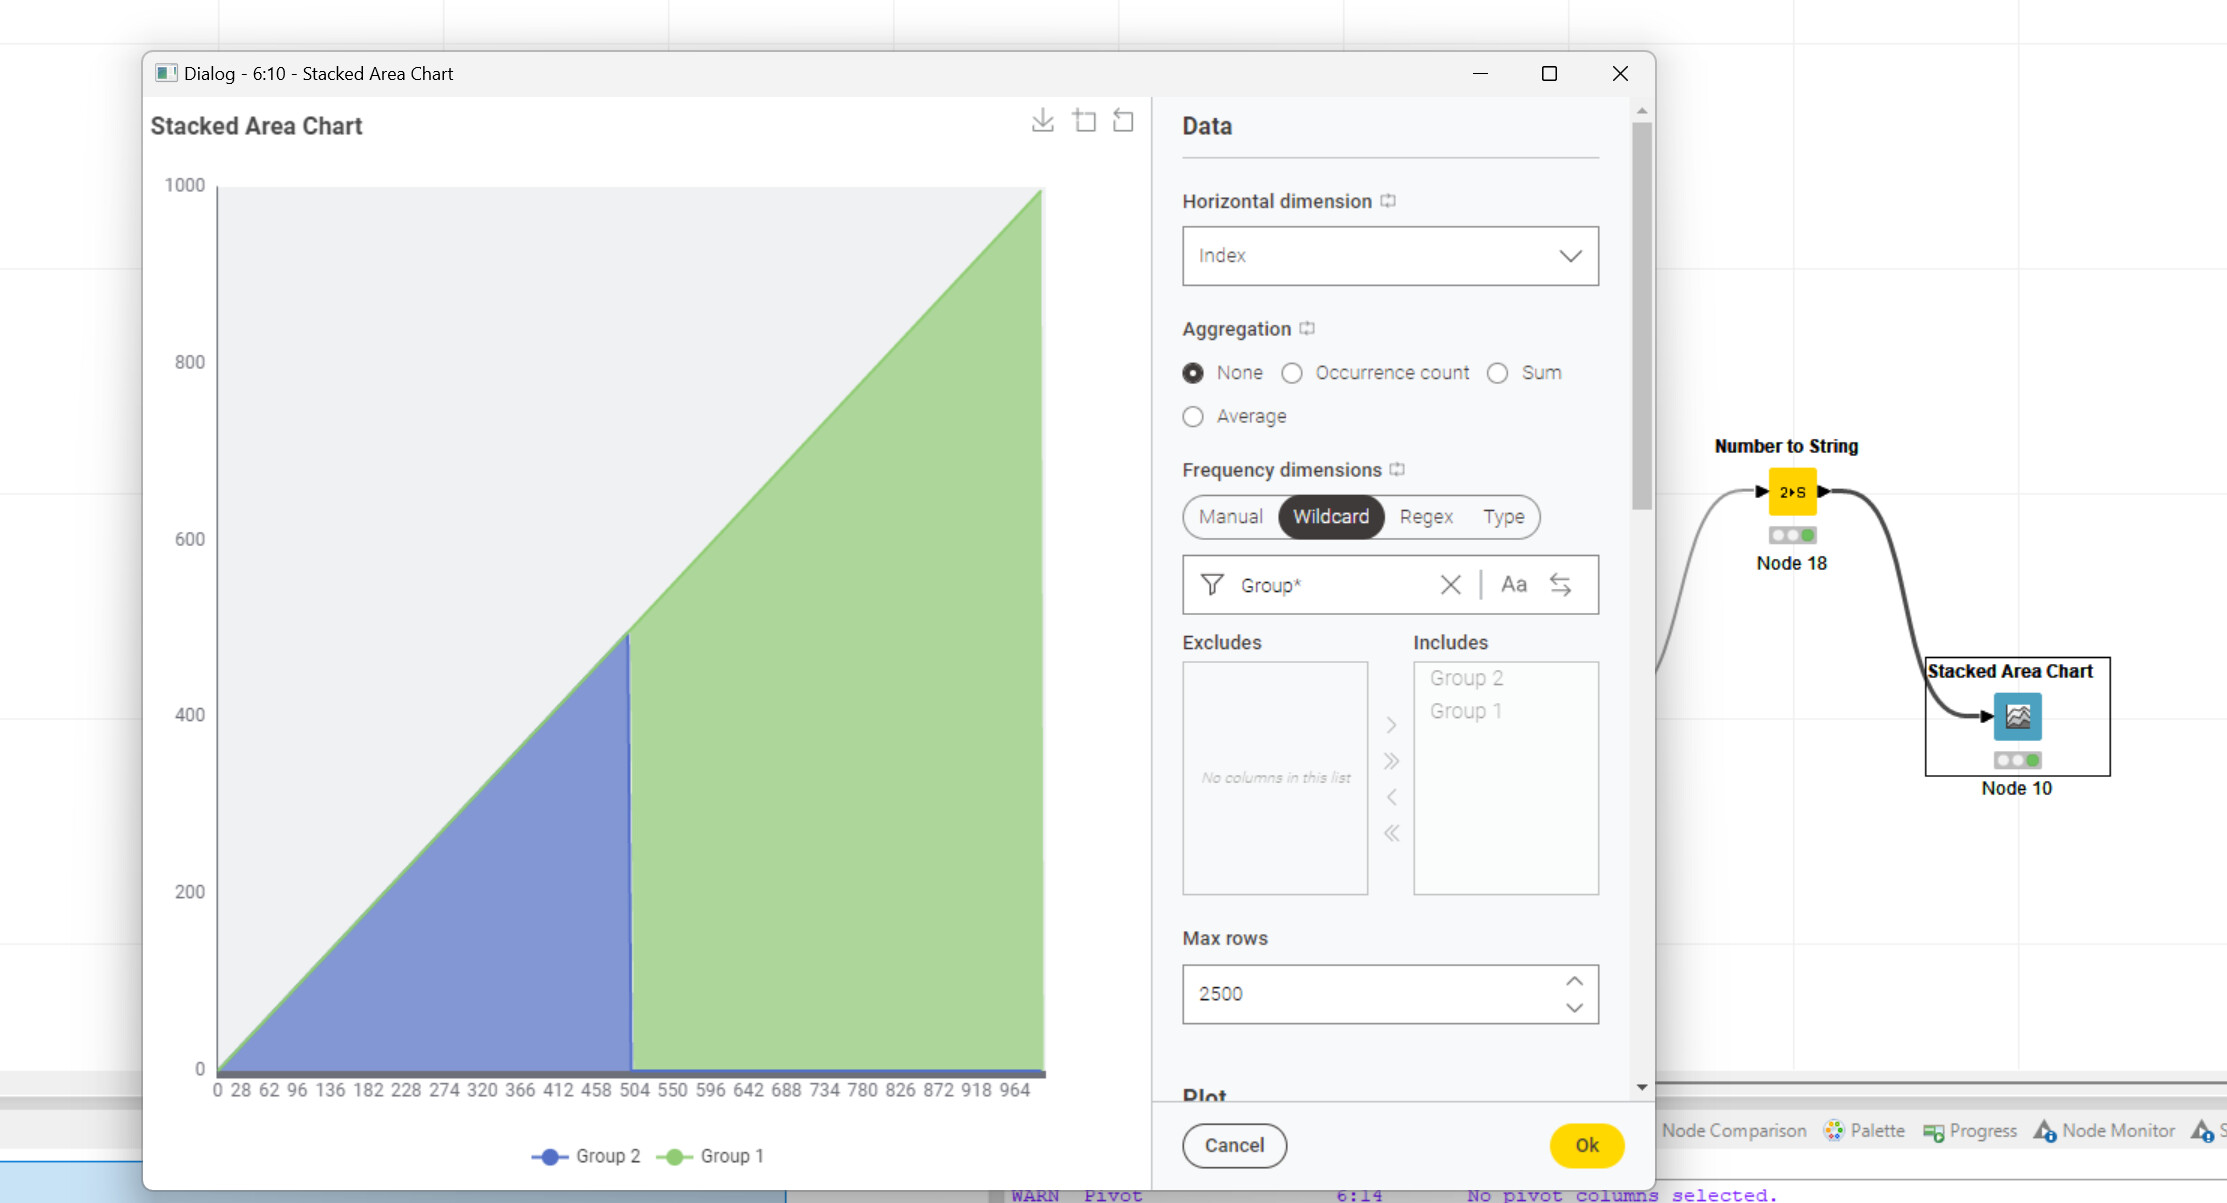Select None aggregation radio button

pyautogui.click(x=1193, y=373)
